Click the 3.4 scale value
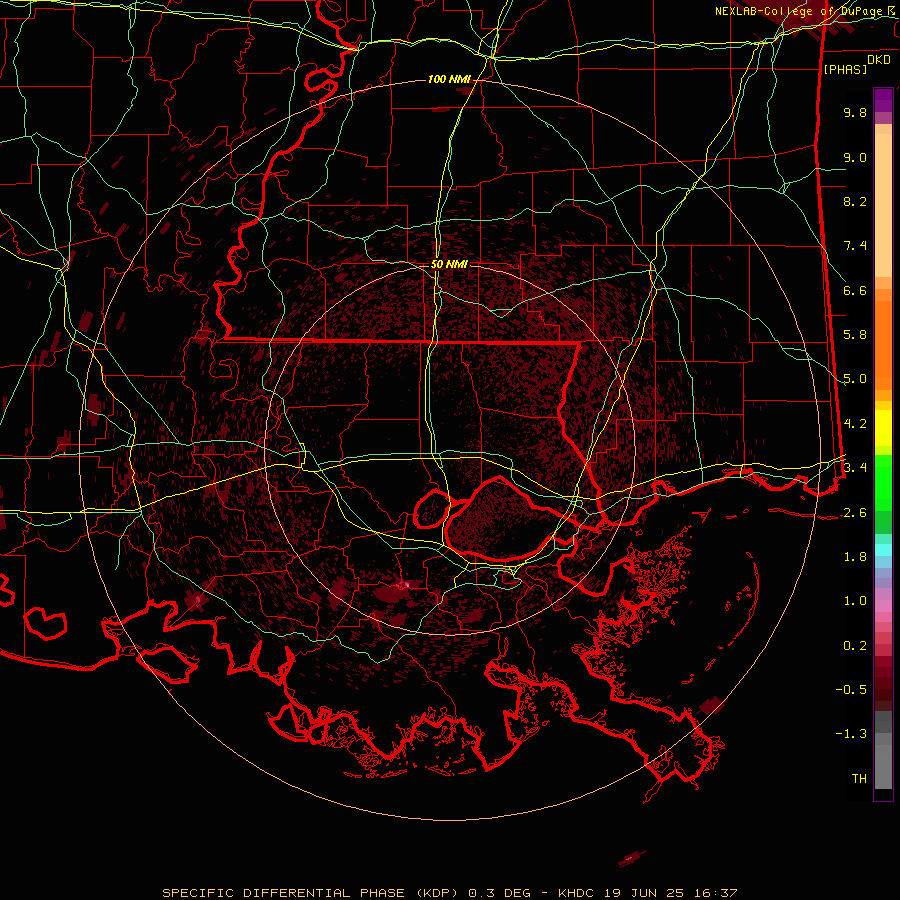Viewport: 900px width, 900px height. tap(855, 468)
